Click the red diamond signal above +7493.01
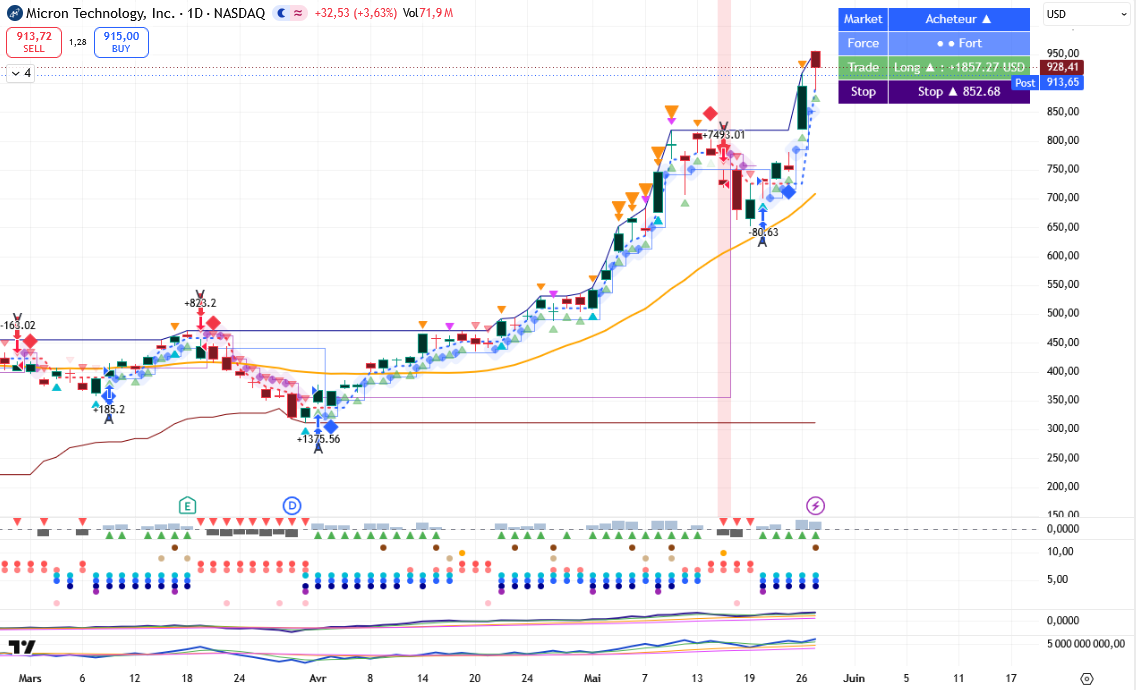This screenshot has height=690, width=1136. [710, 114]
